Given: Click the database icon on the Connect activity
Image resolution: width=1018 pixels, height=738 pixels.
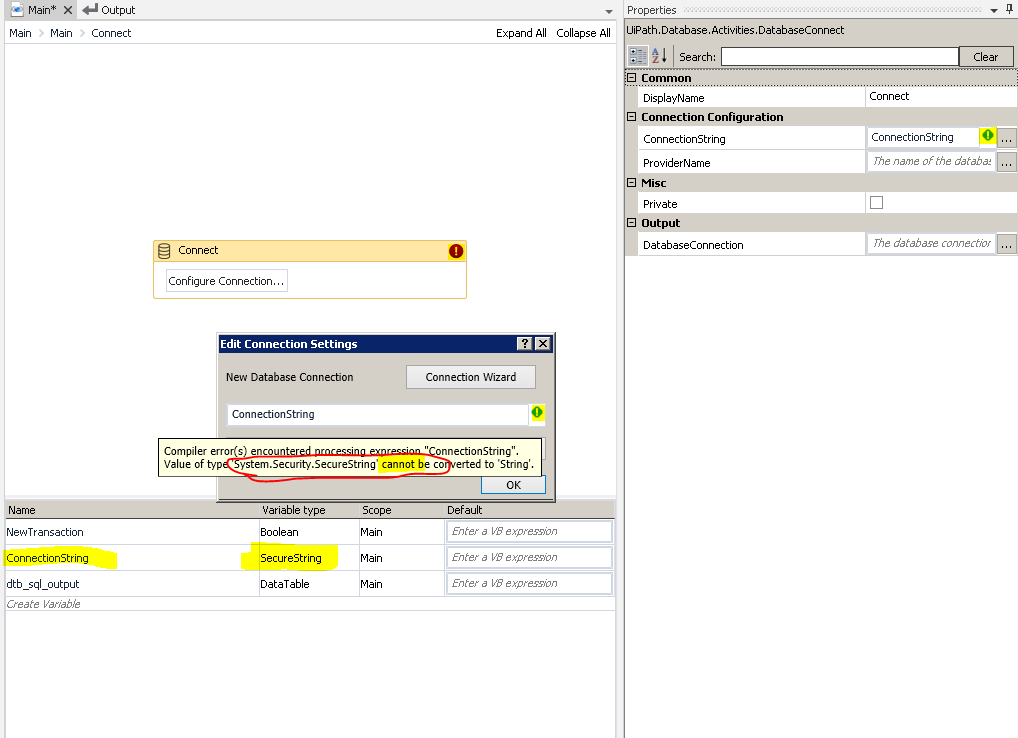Looking at the screenshot, I should pos(163,250).
